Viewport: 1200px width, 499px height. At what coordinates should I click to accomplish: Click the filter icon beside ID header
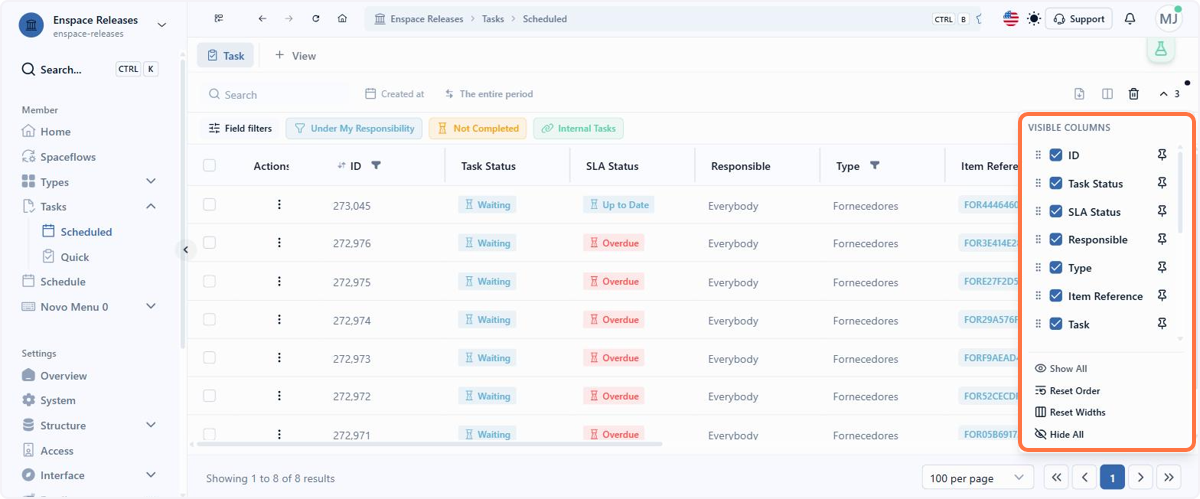coord(376,165)
